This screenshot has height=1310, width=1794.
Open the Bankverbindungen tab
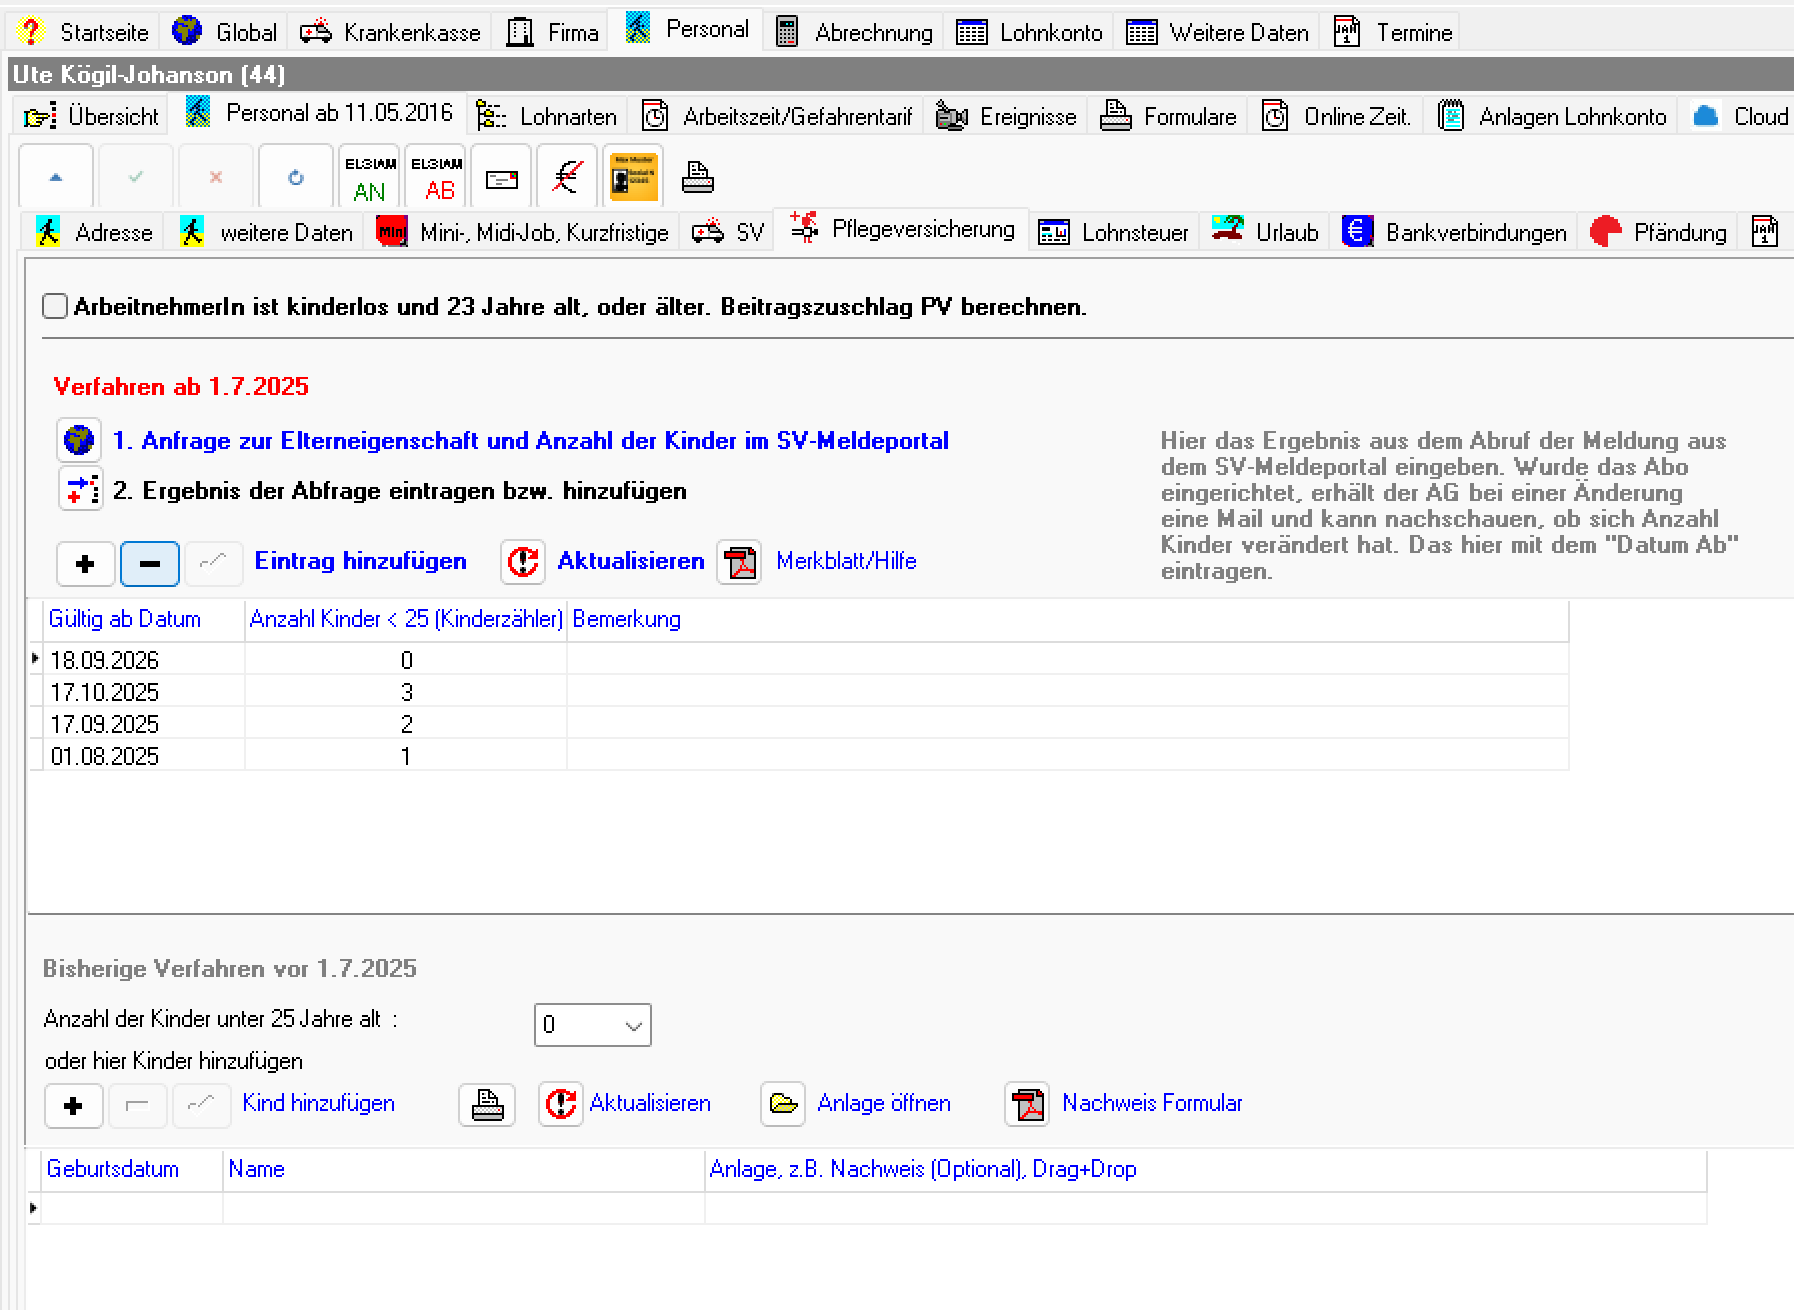pyautogui.click(x=1455, y=233)
